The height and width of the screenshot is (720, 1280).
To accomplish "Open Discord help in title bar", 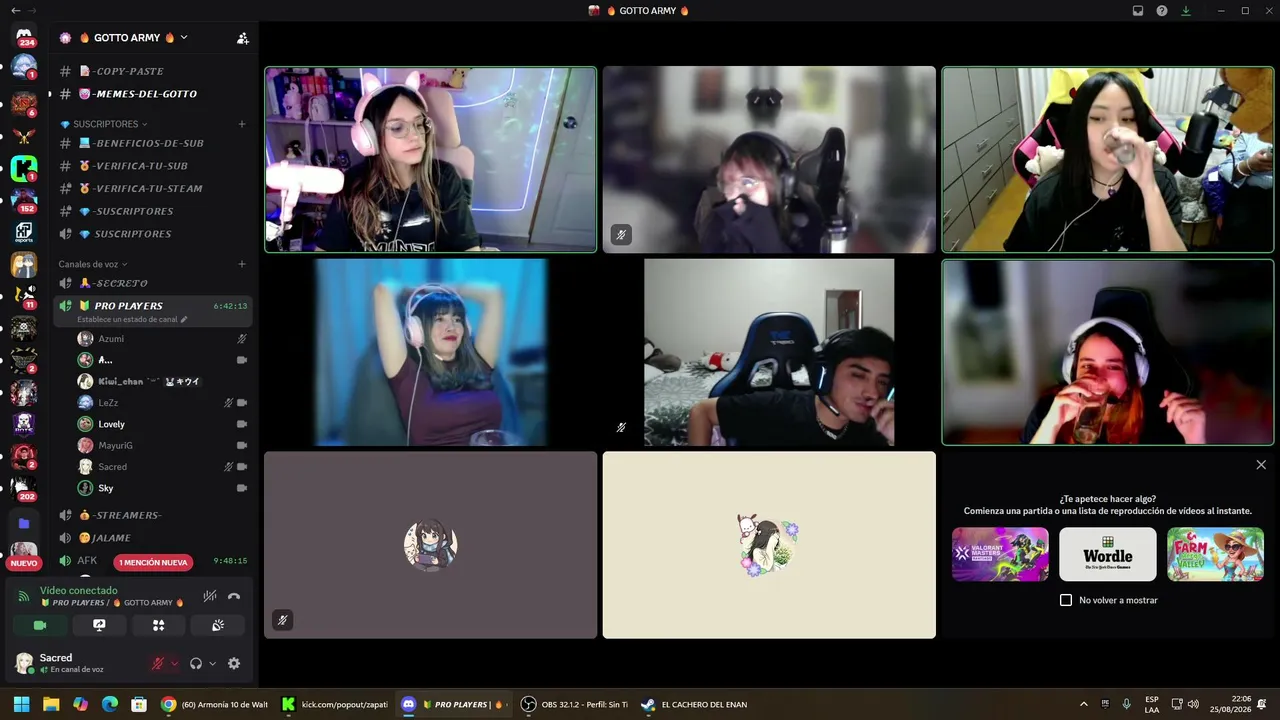I will pyautogui.click(x=1162, y=11).
